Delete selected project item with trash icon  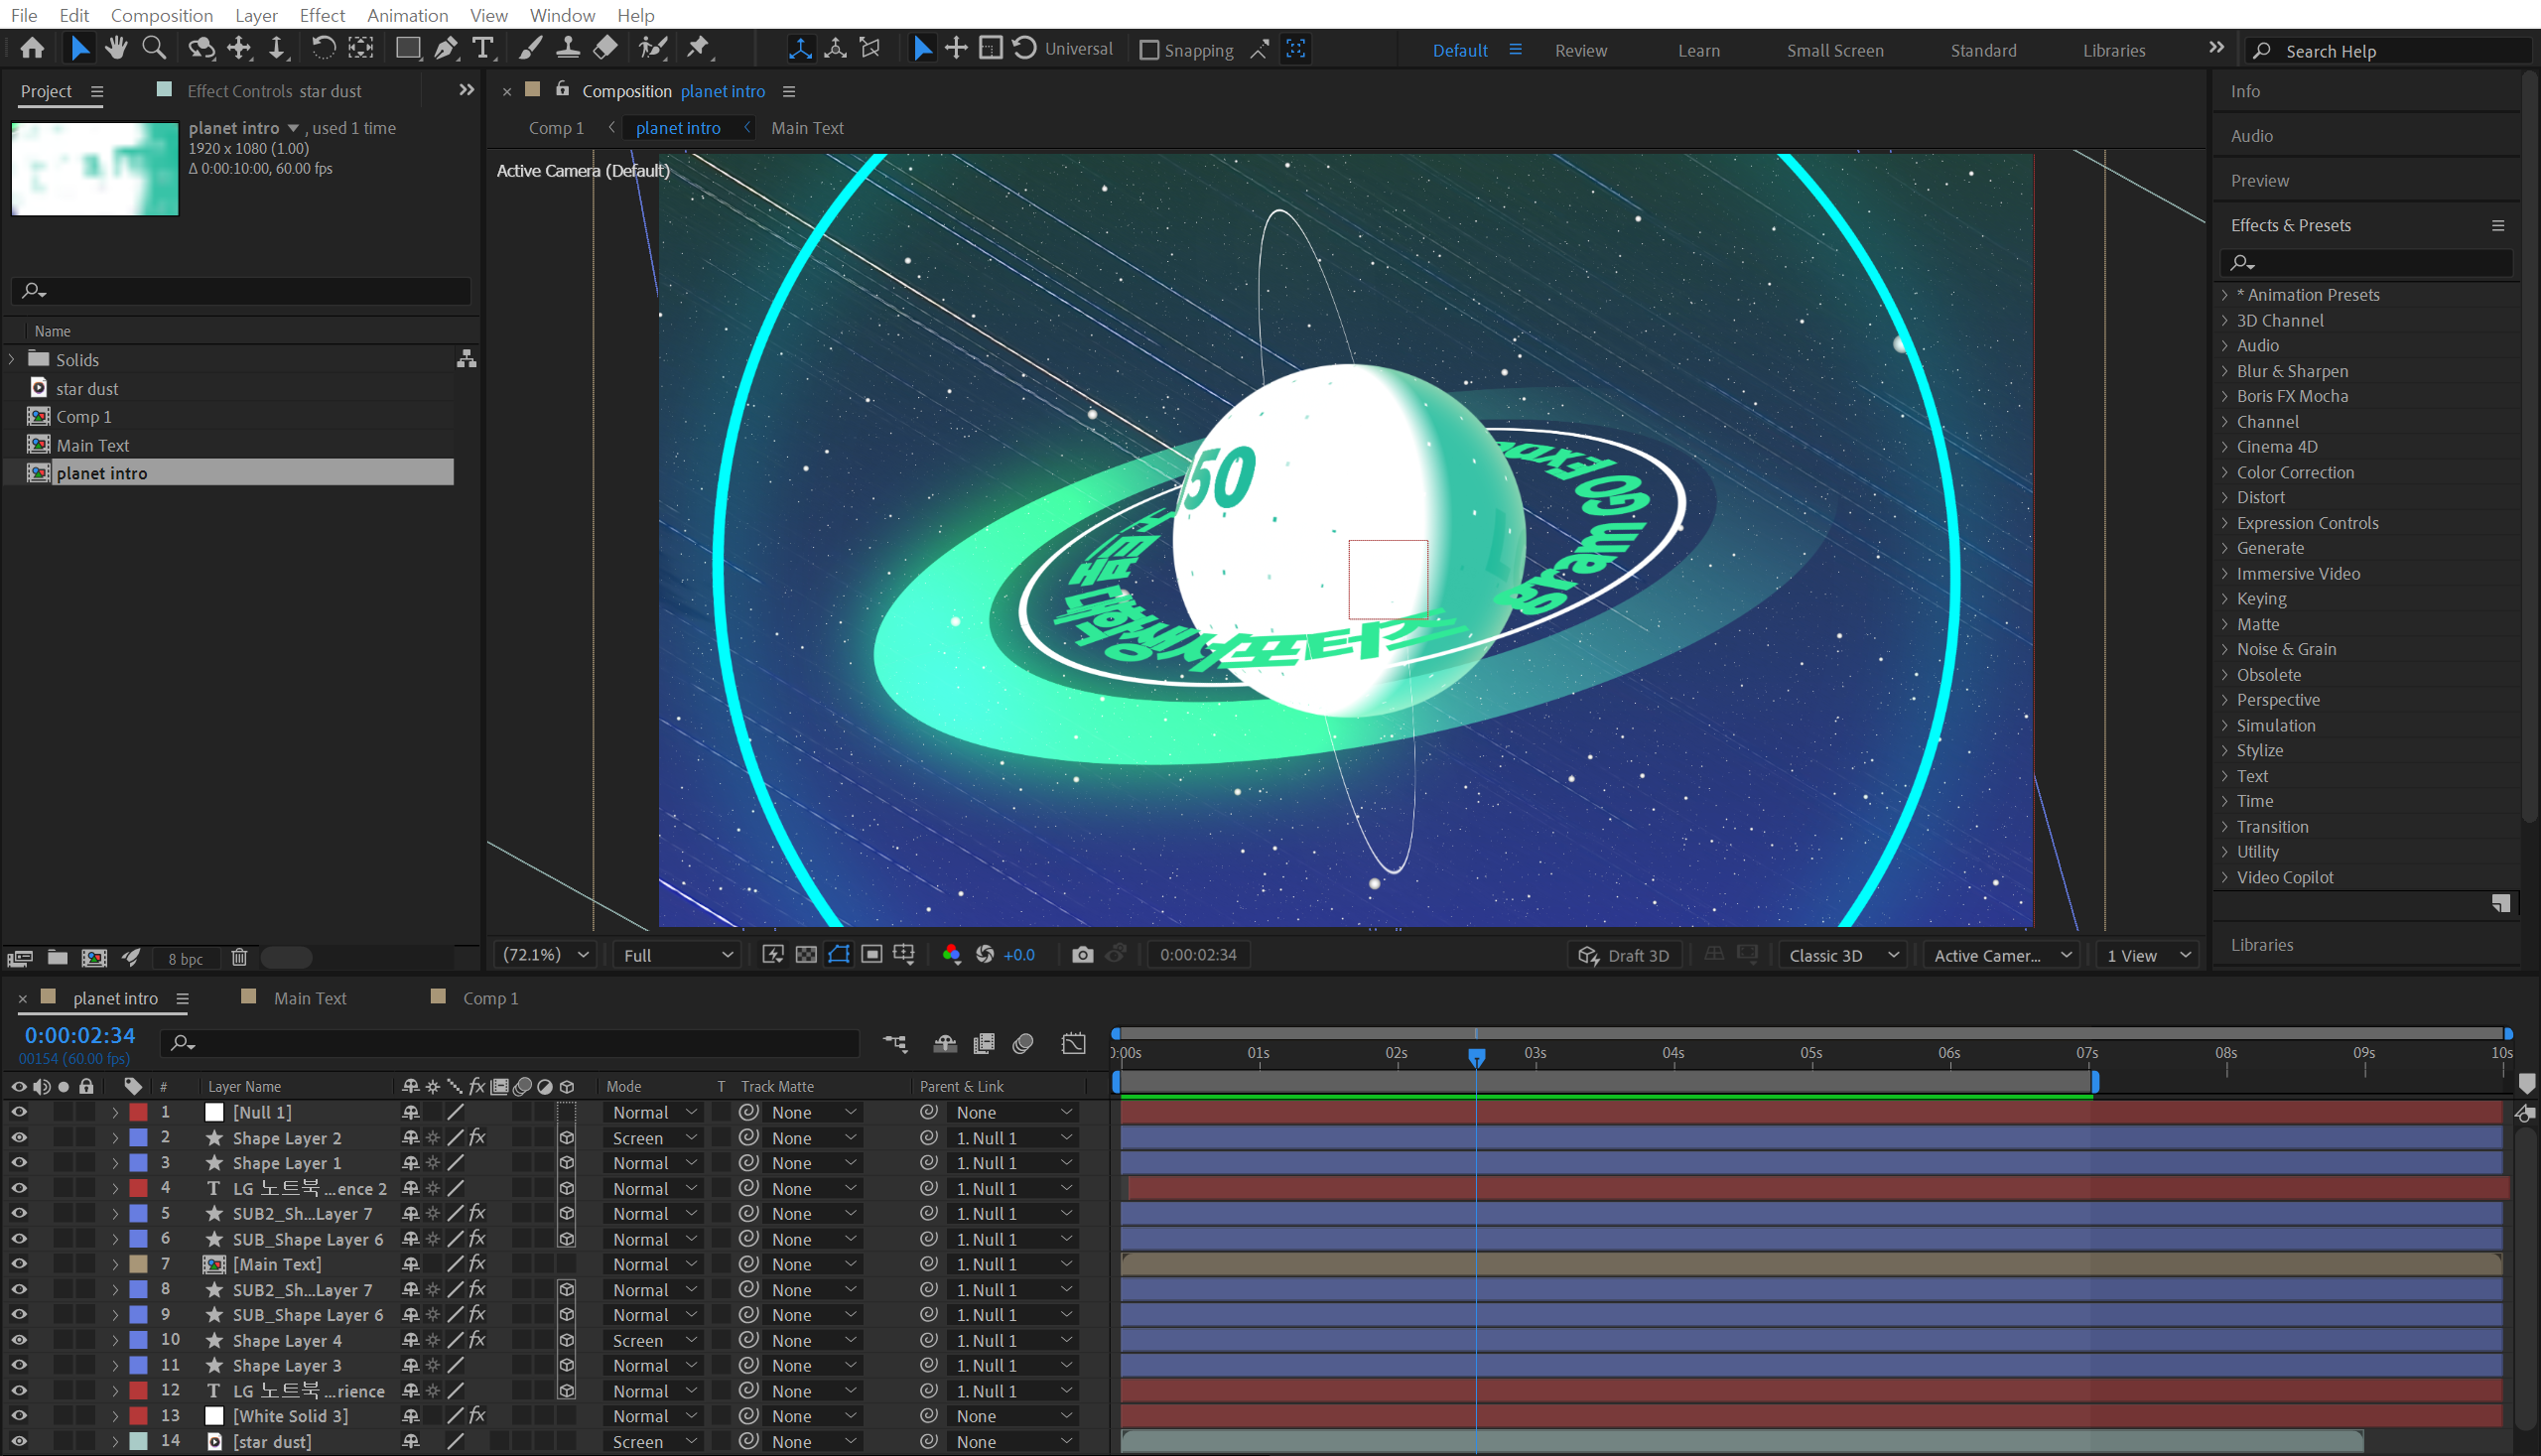click(239, 958)
